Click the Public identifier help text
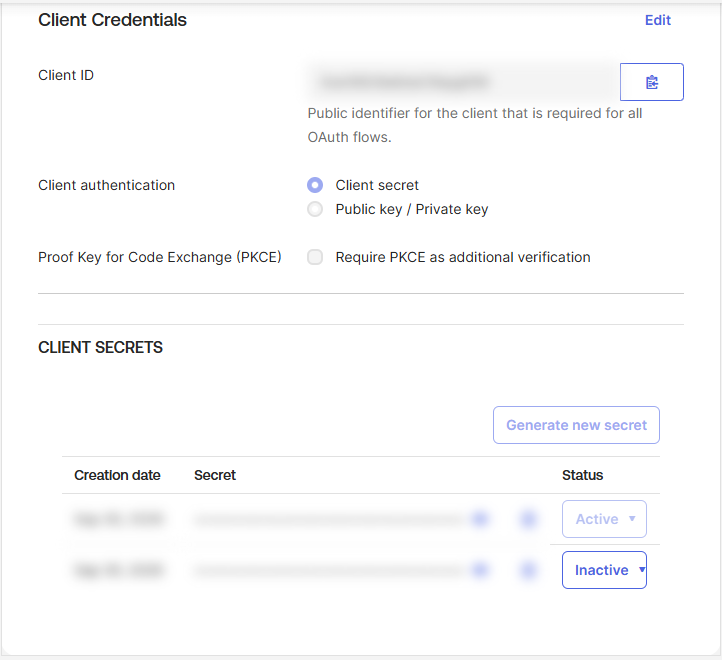The image size is (722, 660). 475,125
